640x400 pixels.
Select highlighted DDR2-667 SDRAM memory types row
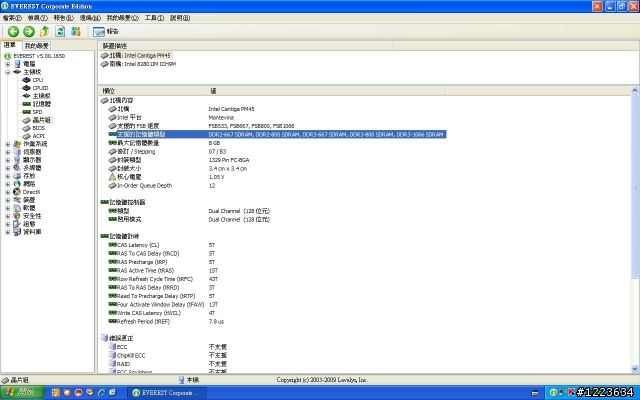278,134
